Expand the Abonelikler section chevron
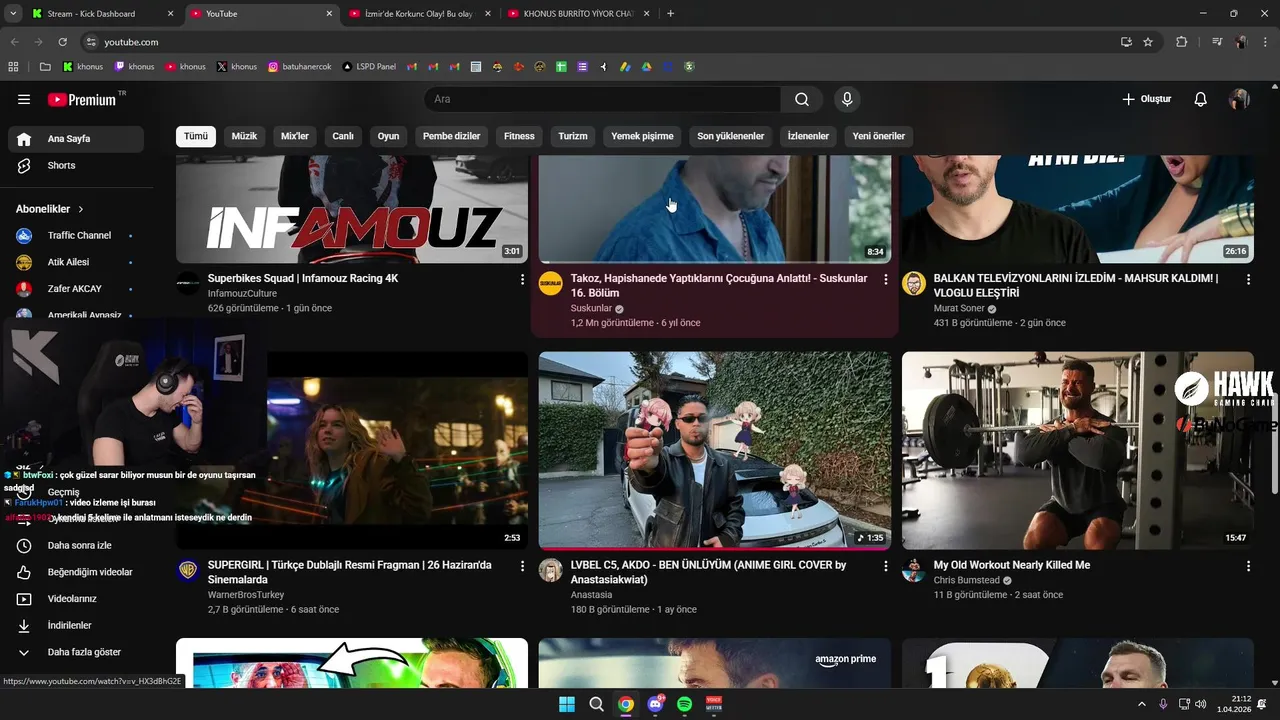This screenshot has height=720, width=1280. pos(80,209)
